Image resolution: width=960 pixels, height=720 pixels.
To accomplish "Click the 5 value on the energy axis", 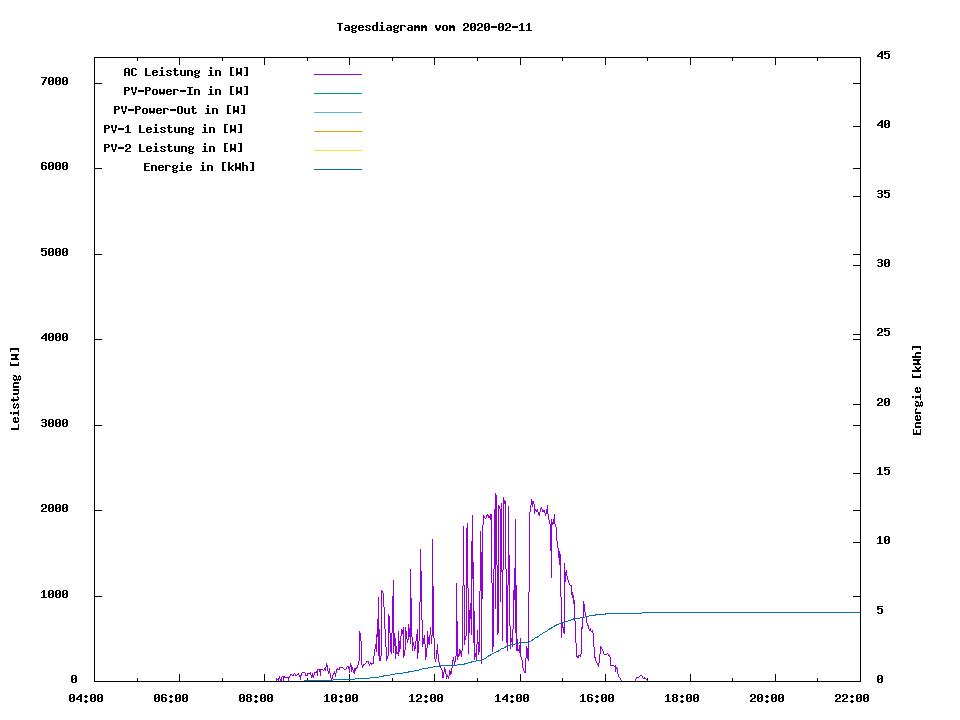I will tap(880, 610).
